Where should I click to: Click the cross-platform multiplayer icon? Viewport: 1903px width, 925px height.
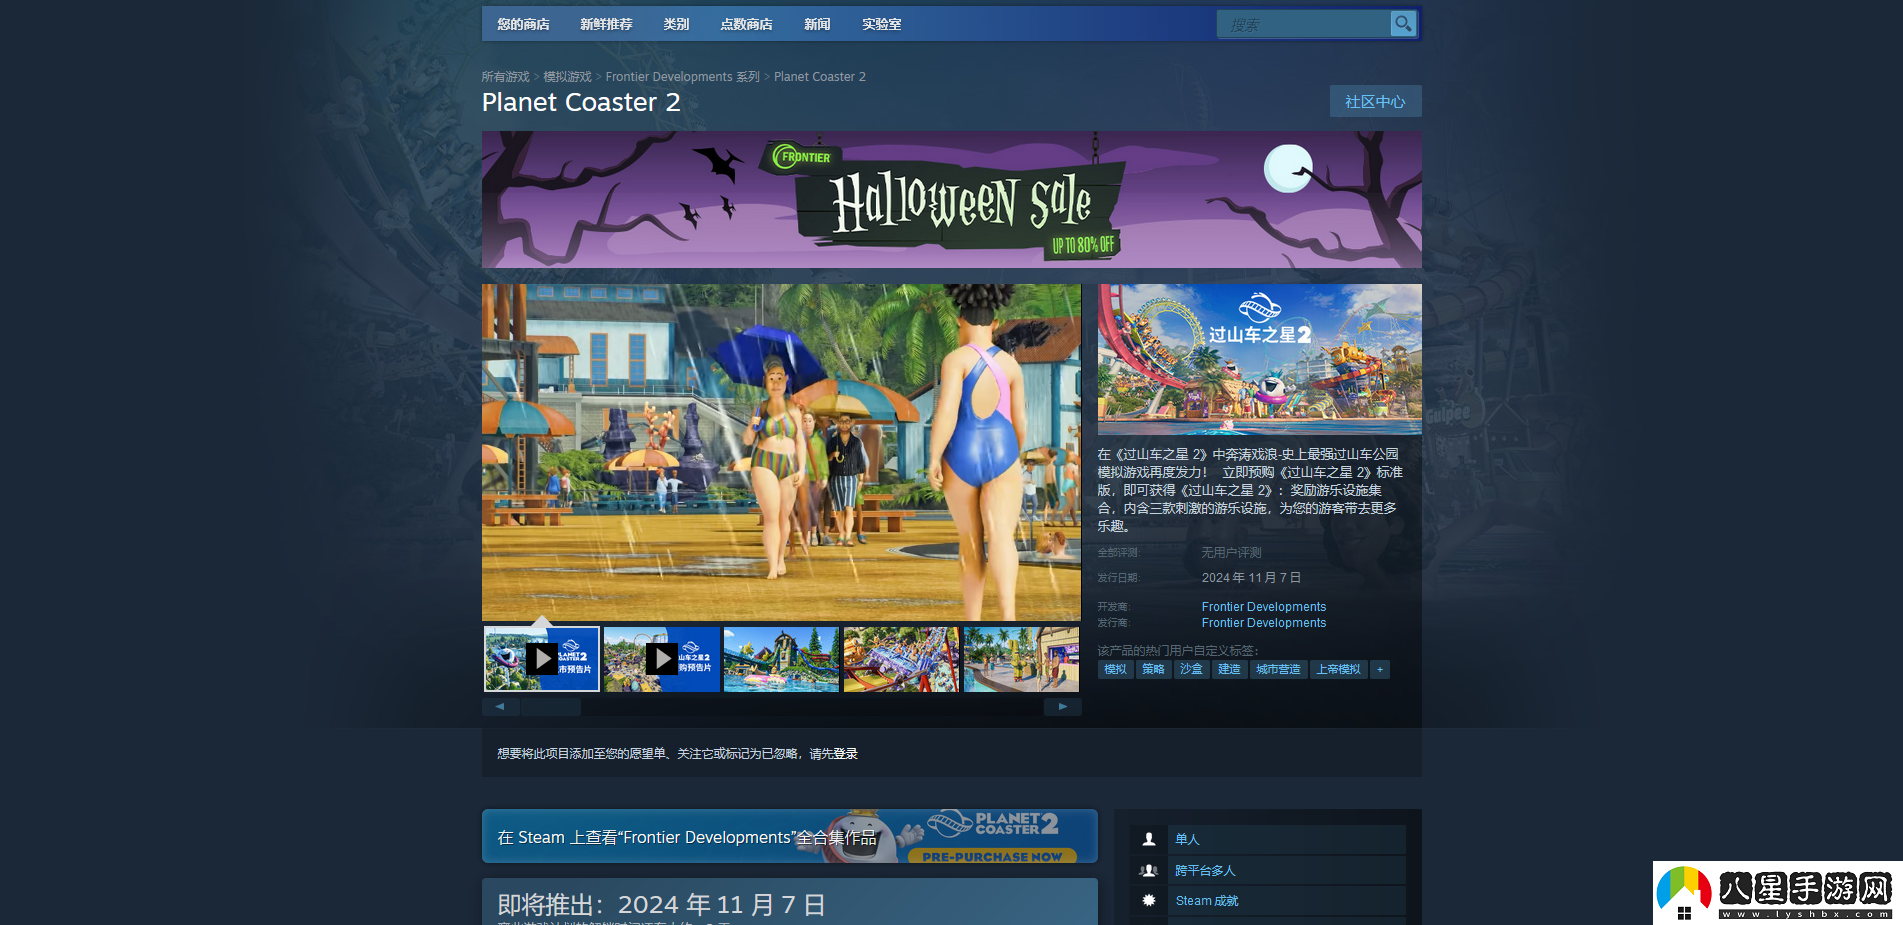[1149, 871]
